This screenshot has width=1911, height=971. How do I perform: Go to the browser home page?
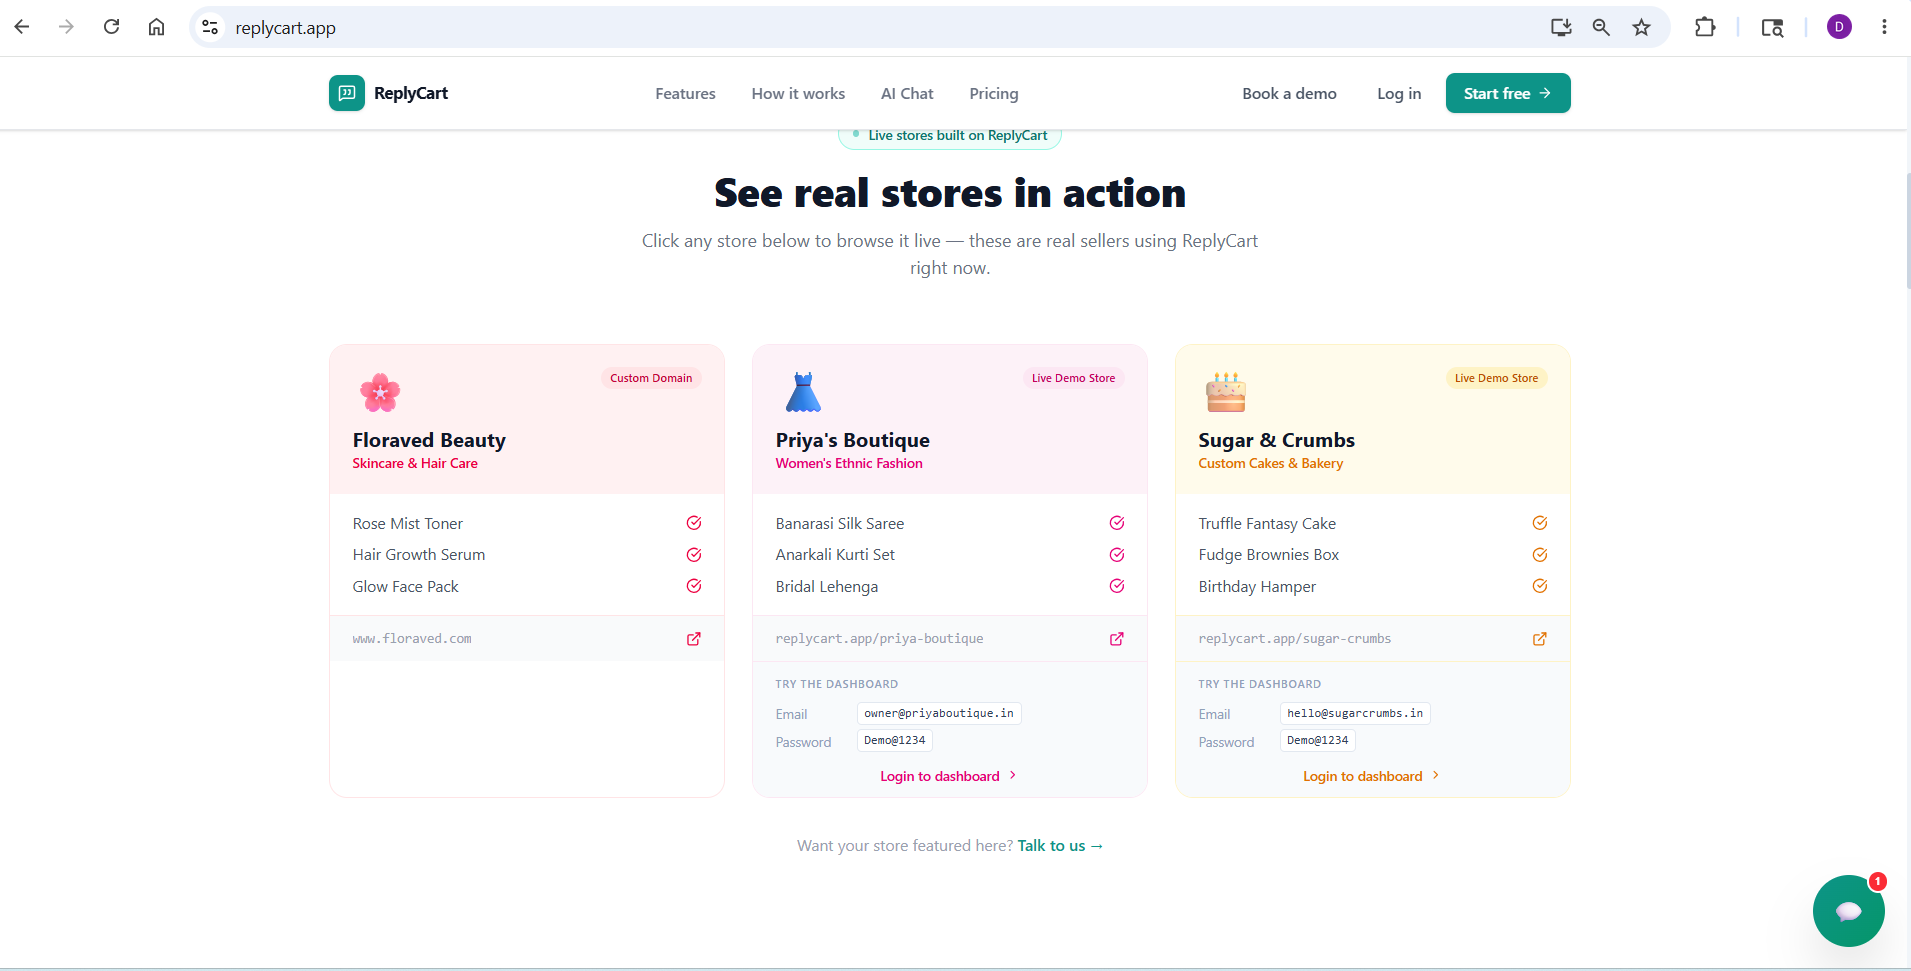[x=156, y=27]
